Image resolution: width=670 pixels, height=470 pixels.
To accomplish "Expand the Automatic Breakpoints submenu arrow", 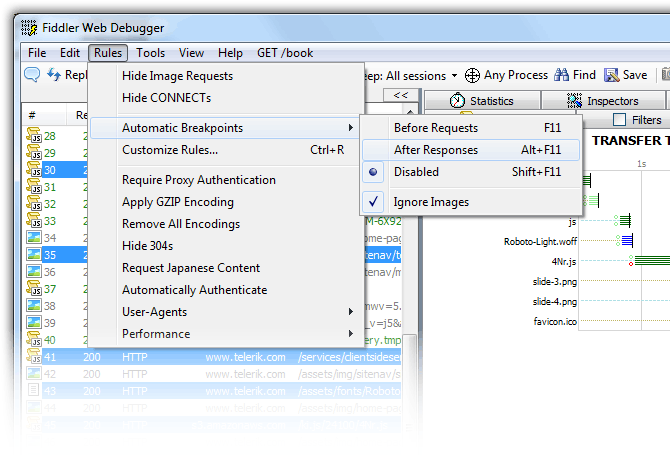I will tap(350, 128).
